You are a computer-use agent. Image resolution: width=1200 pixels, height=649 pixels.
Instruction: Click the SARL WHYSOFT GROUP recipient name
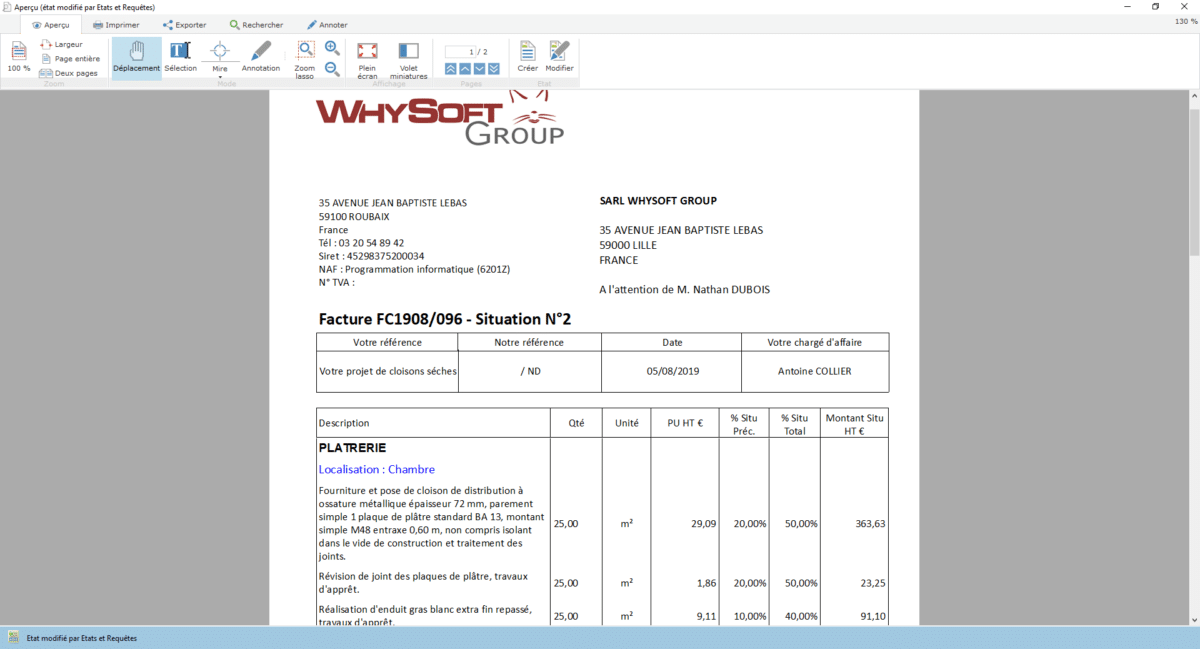tap(658, 200)
